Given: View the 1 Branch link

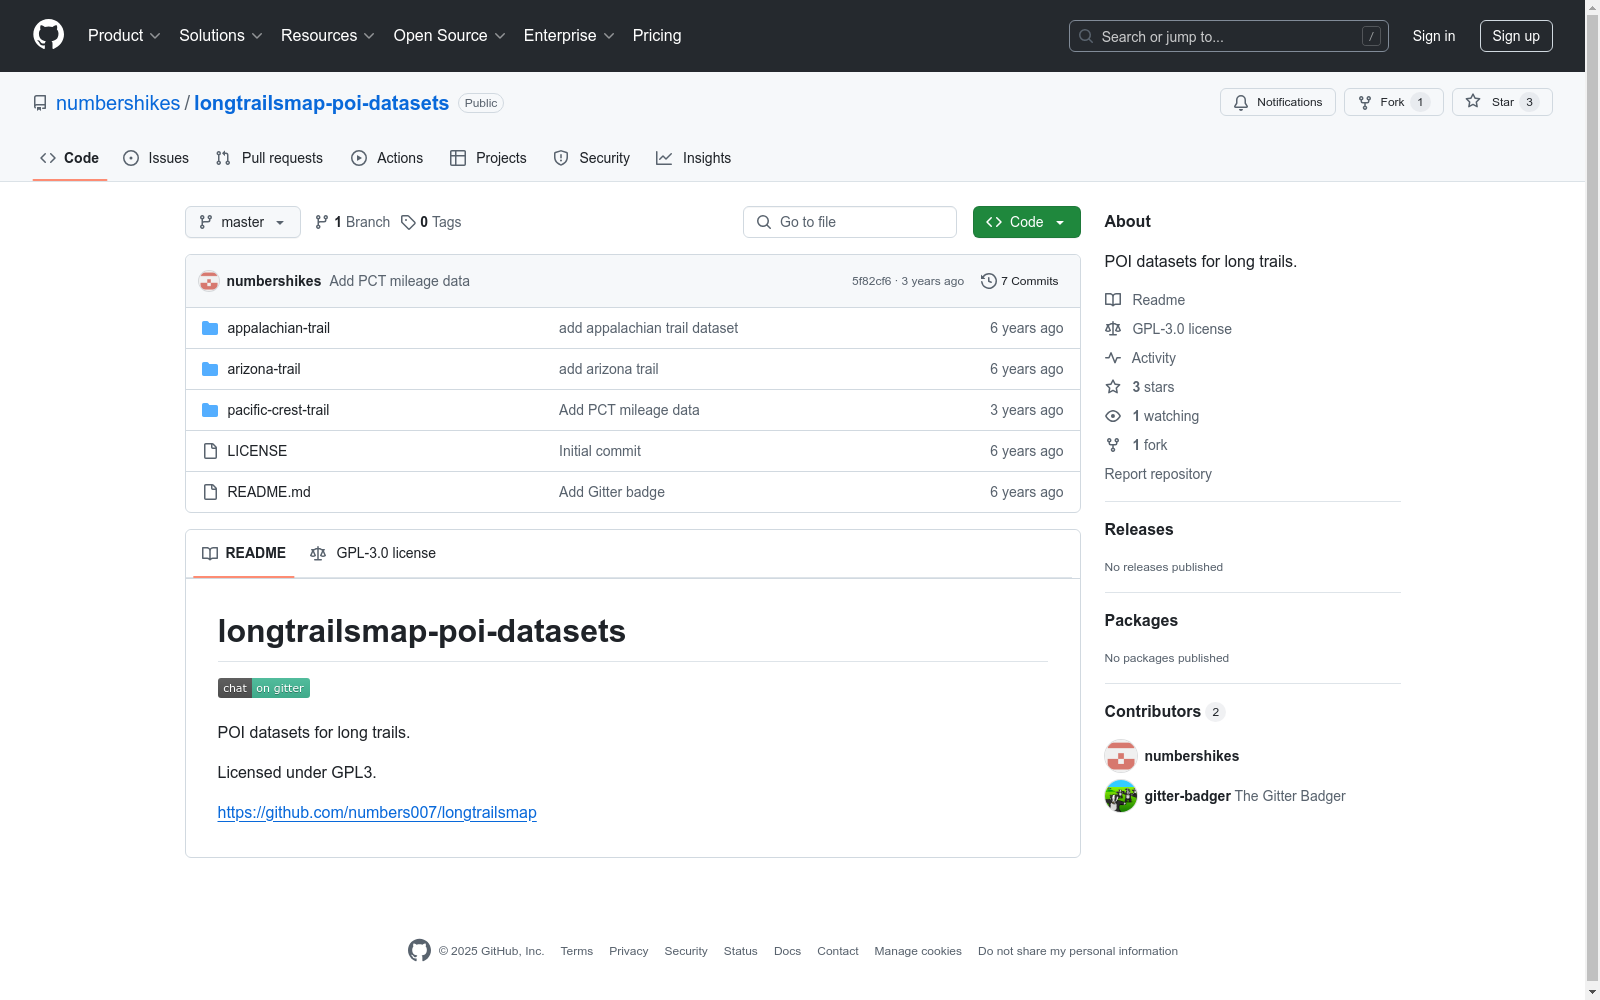Looking at the screenshot, I should [x=352, y=222].
